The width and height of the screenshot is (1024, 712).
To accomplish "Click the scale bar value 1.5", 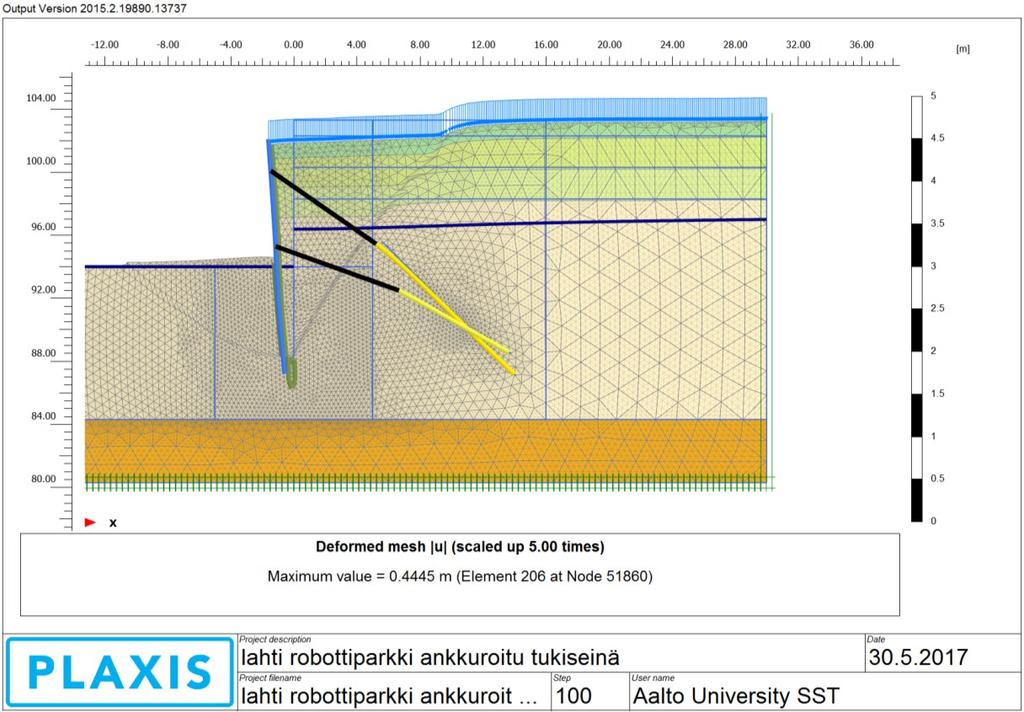I will coord(937,394).
